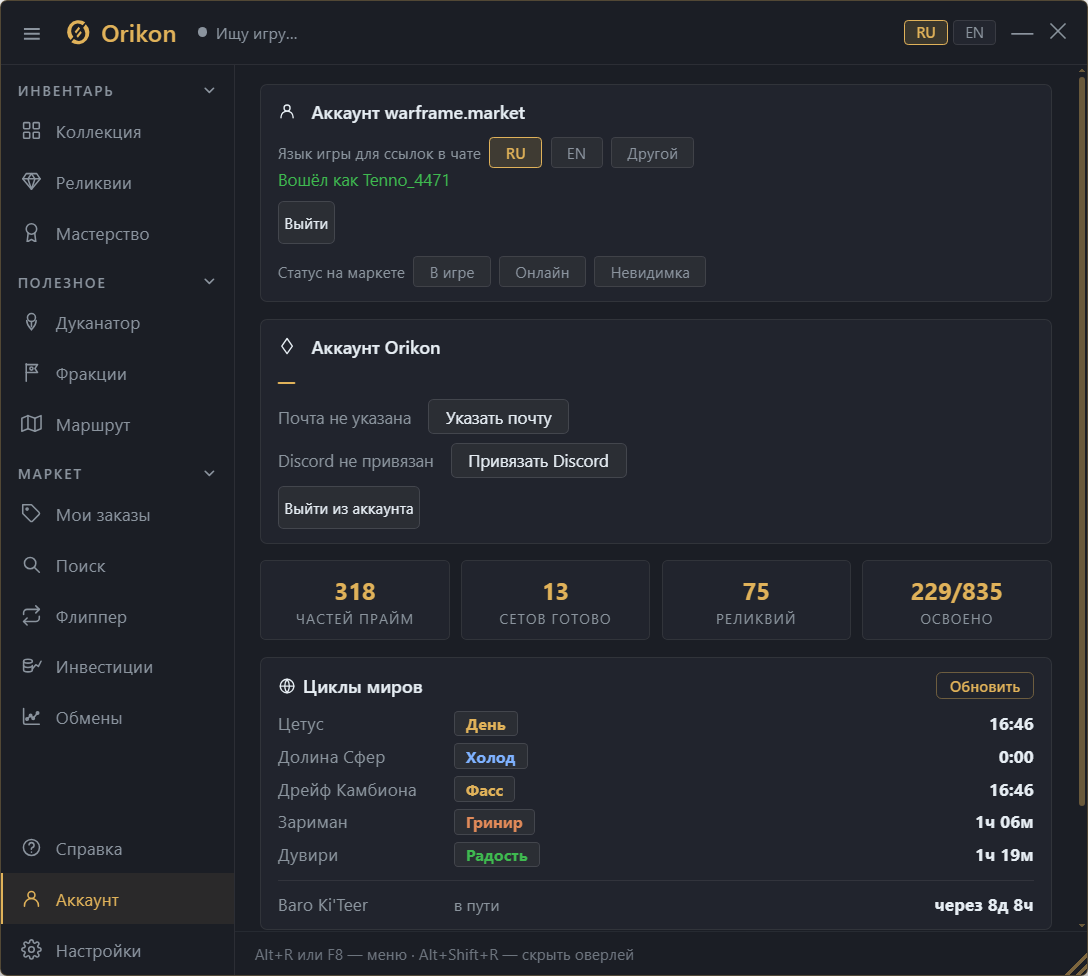Go to Реликвии in sidebar
Viewport: 1088px width, 976px height.
click(117, 182)
